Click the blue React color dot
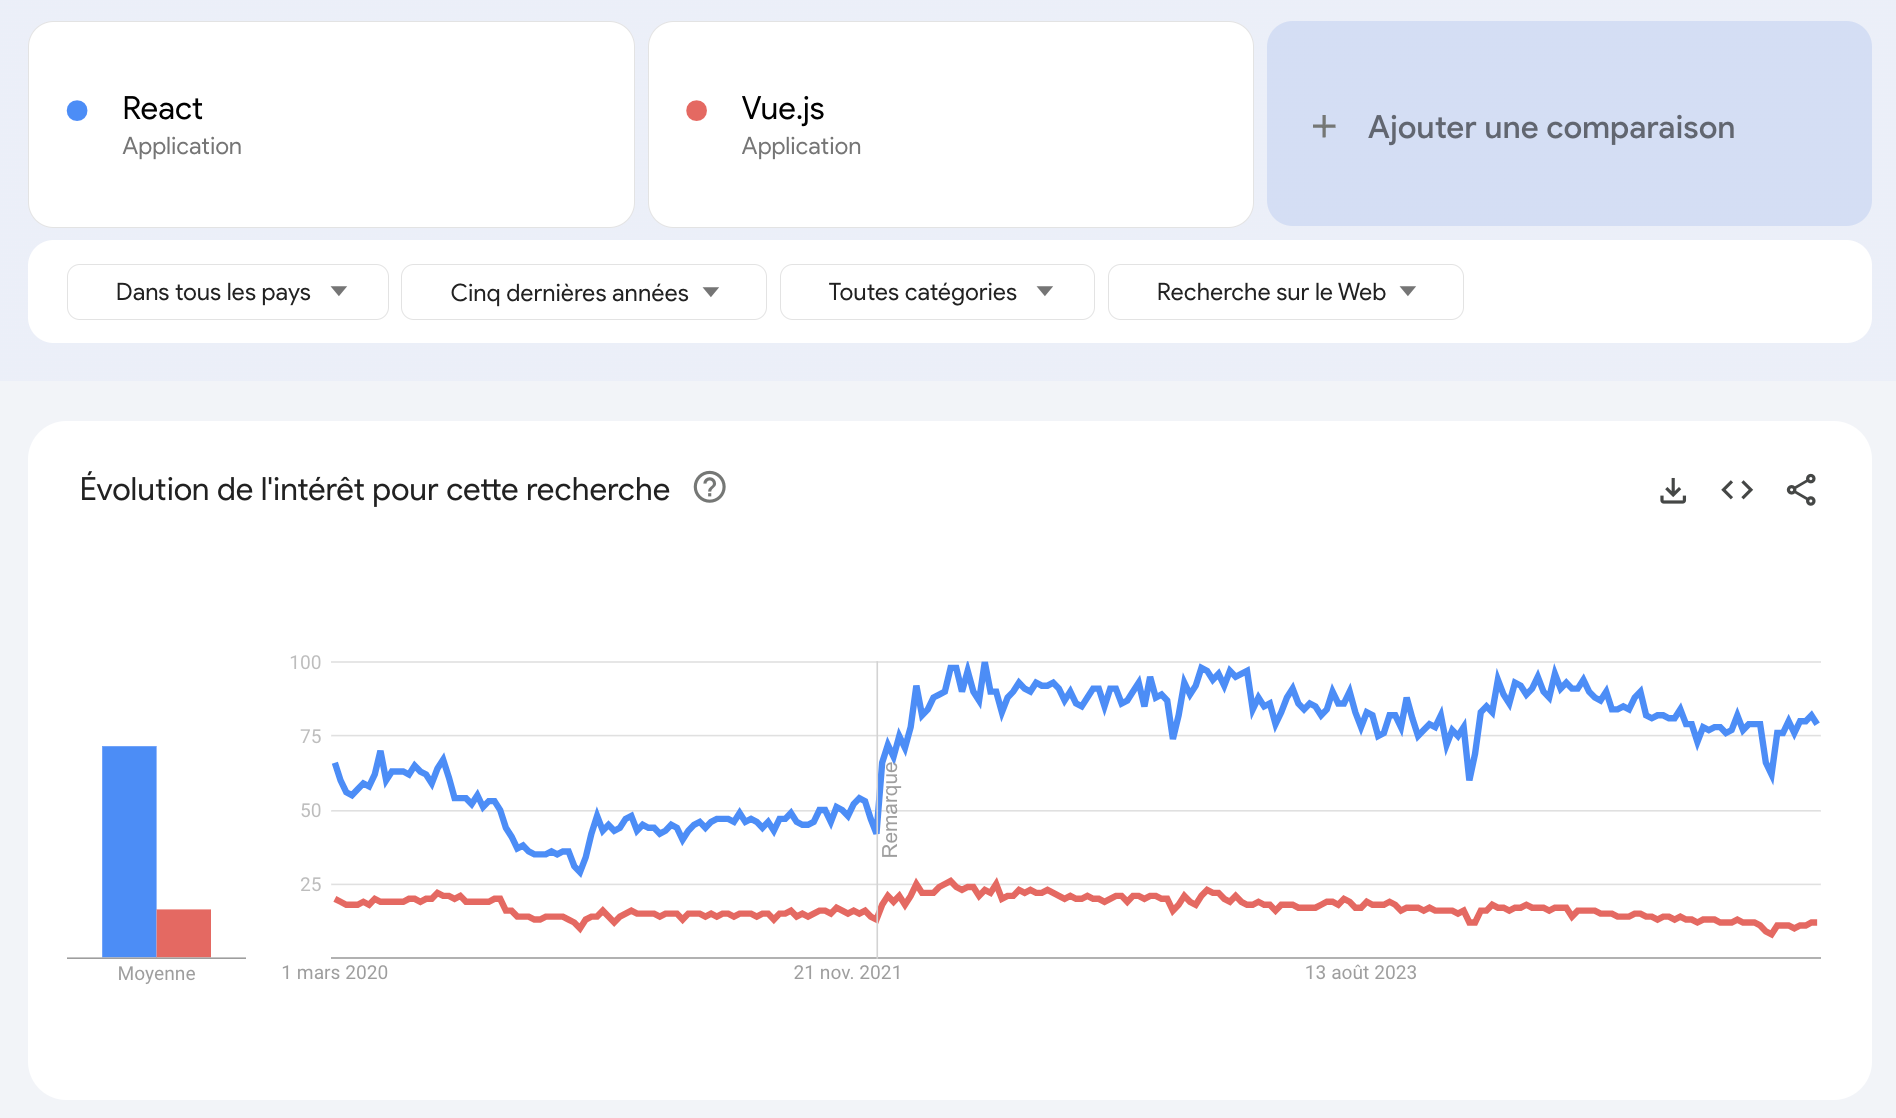This screenshot has width=1896, height=1118. pyautogui.click(x=77, y=110)
